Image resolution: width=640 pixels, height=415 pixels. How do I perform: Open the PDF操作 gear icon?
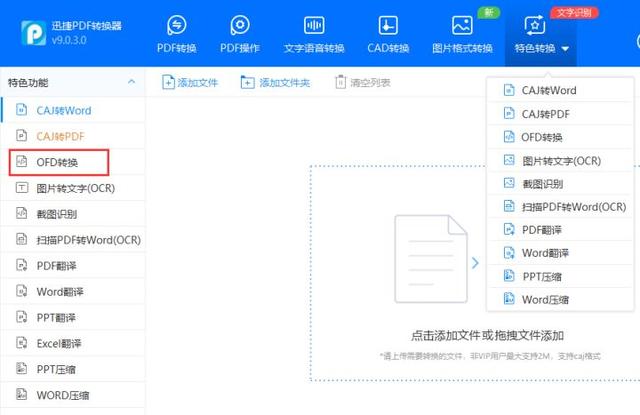pos(240,25)
